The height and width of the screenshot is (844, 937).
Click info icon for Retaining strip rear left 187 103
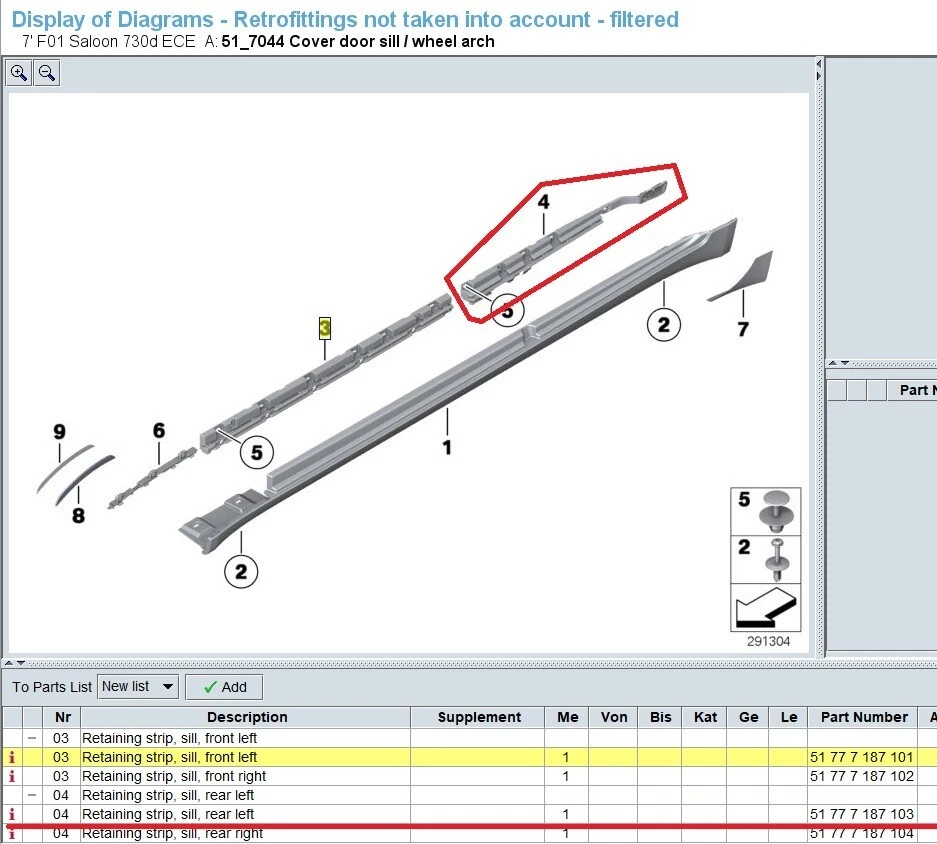pos(11,814)
